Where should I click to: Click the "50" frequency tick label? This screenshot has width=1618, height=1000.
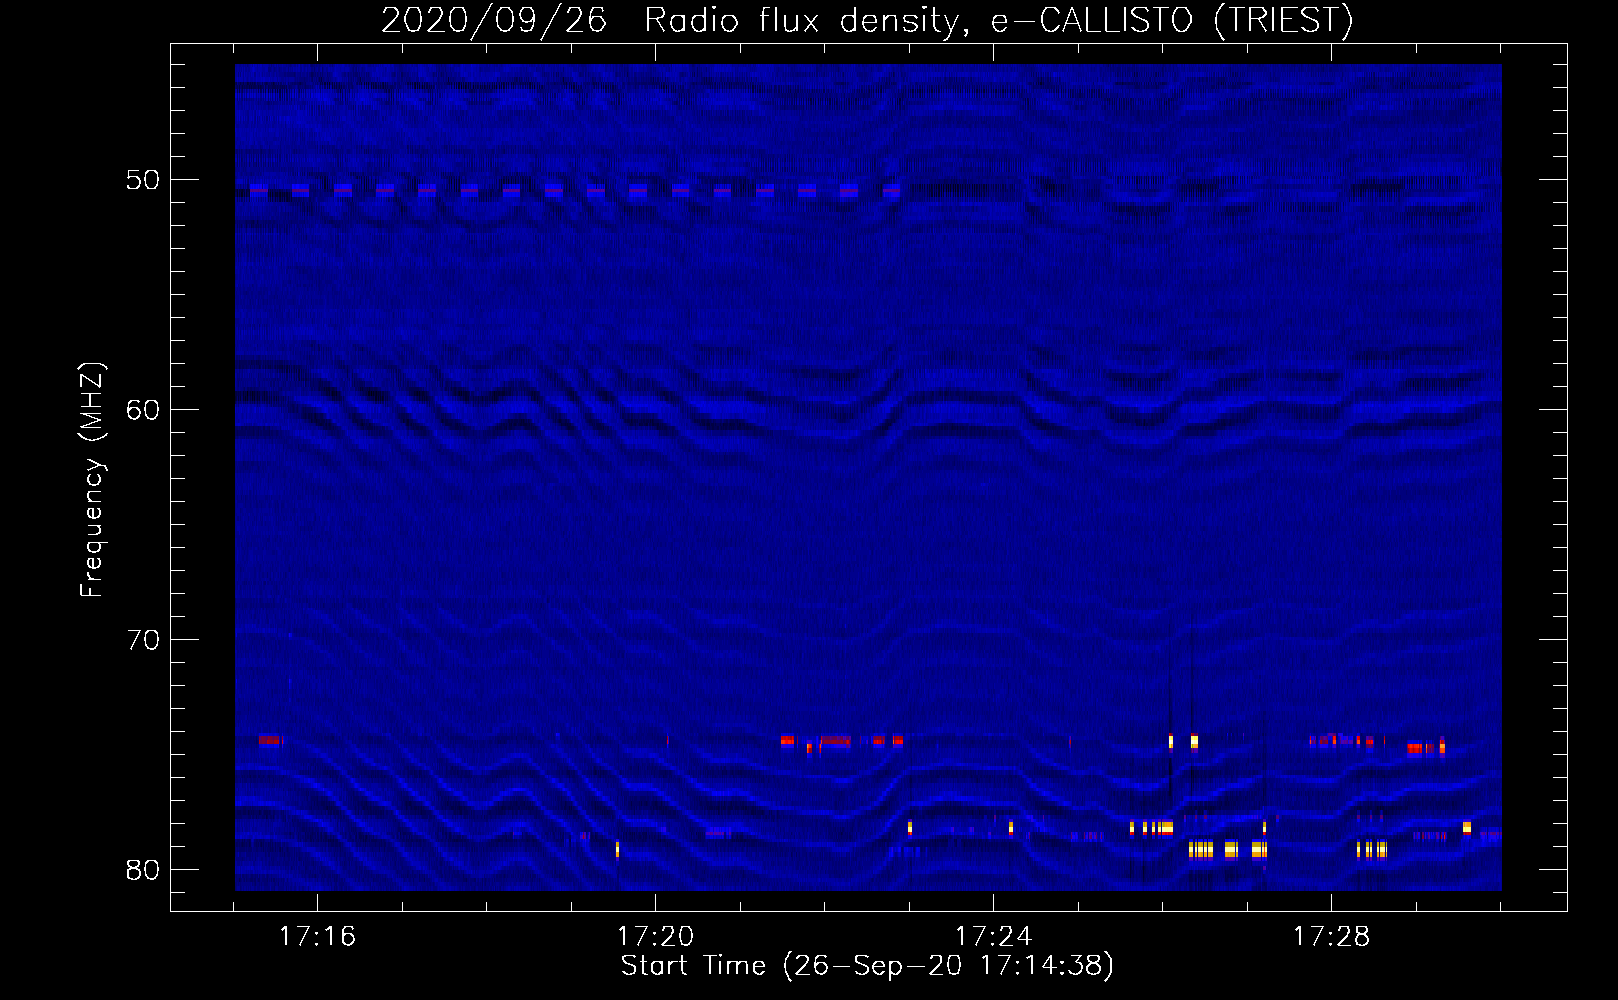pyautogui.click(x=143, y=180)
